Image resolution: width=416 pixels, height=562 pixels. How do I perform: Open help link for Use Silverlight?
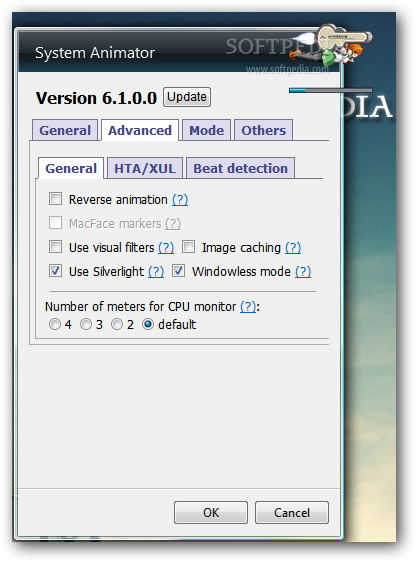click(156, 272)
